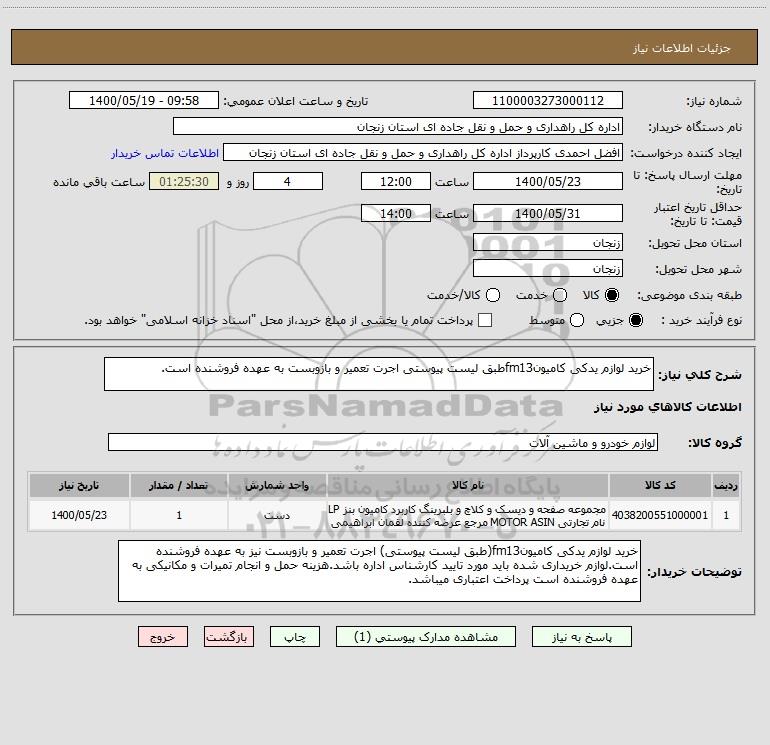Click the ردیف column header
This screenshot has height=745, width=770.
726,485
